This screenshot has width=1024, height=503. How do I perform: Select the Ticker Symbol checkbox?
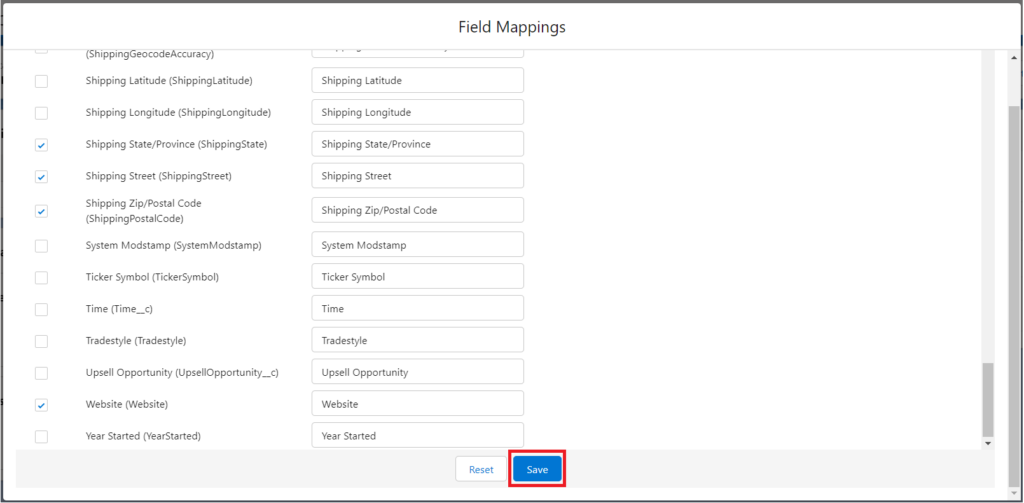pyautogui.click(x=41, y=277)
